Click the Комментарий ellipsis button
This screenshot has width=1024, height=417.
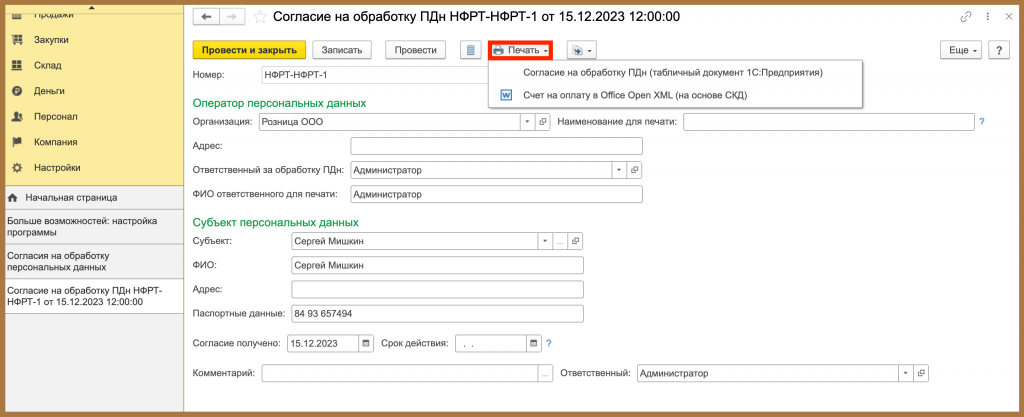545,373
